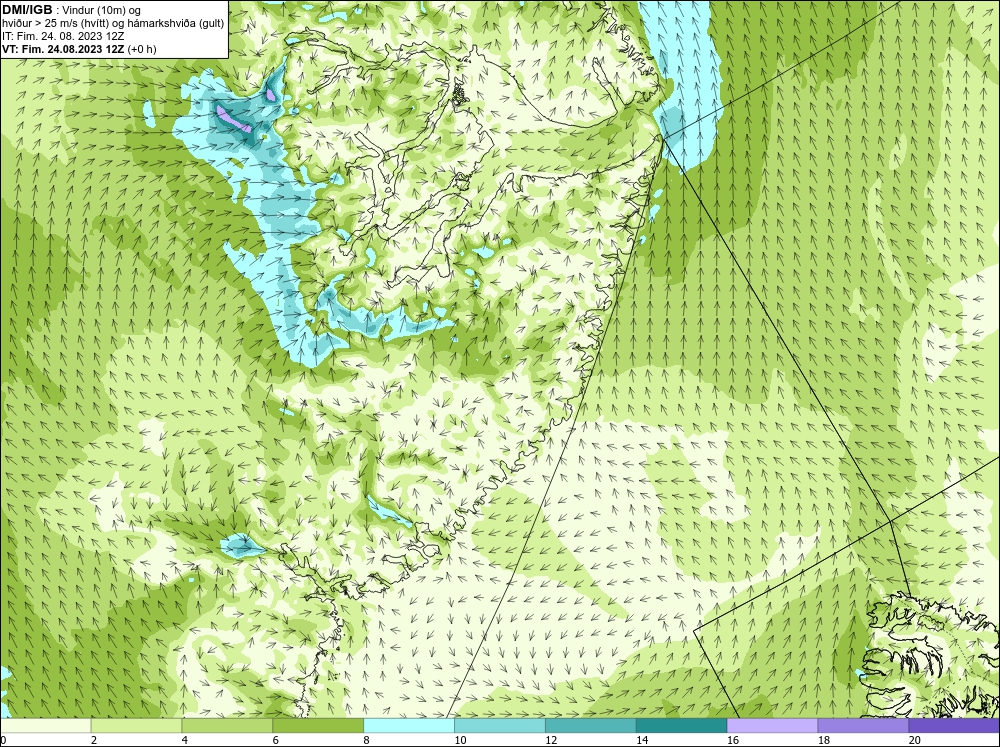Click the 8–10 m/s light cyan legend swatch
The image size is (1000, 747).
[x=409, y=725]
